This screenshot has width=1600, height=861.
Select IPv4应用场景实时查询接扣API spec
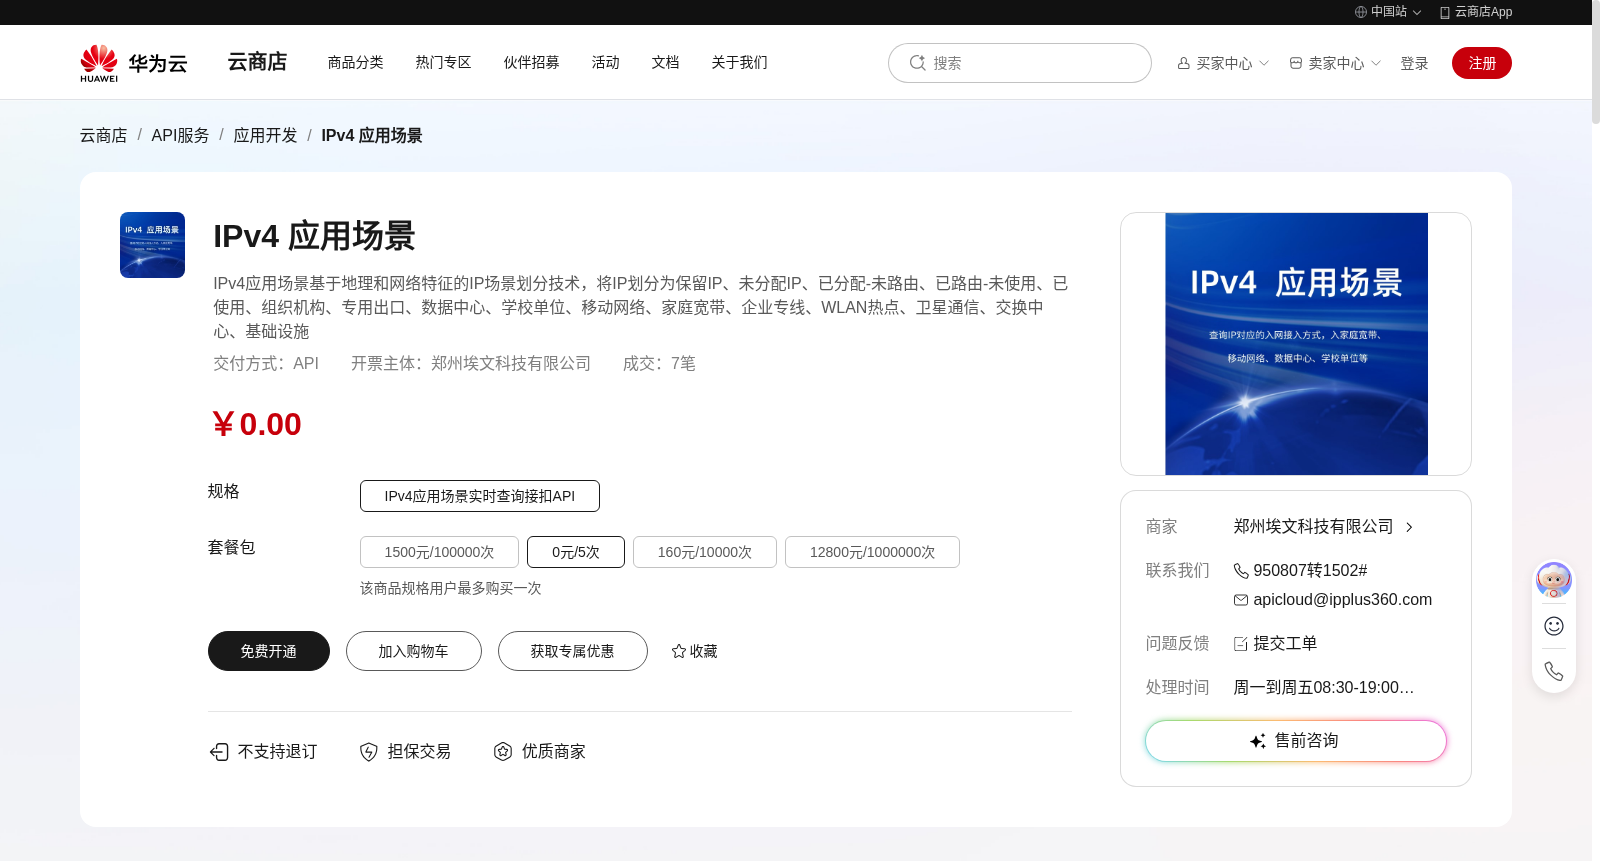pyautogui.click(x=480, y=496)
